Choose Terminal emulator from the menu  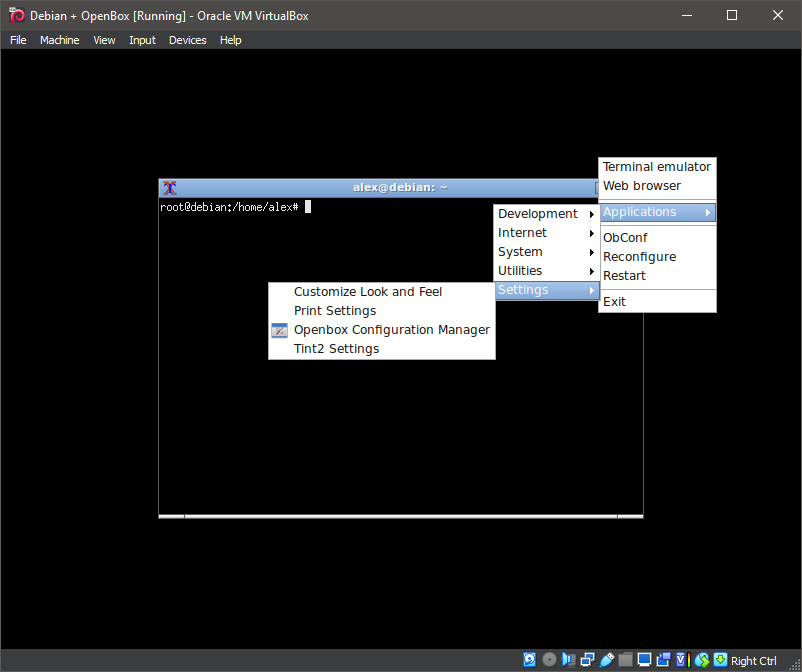(656, 166)
